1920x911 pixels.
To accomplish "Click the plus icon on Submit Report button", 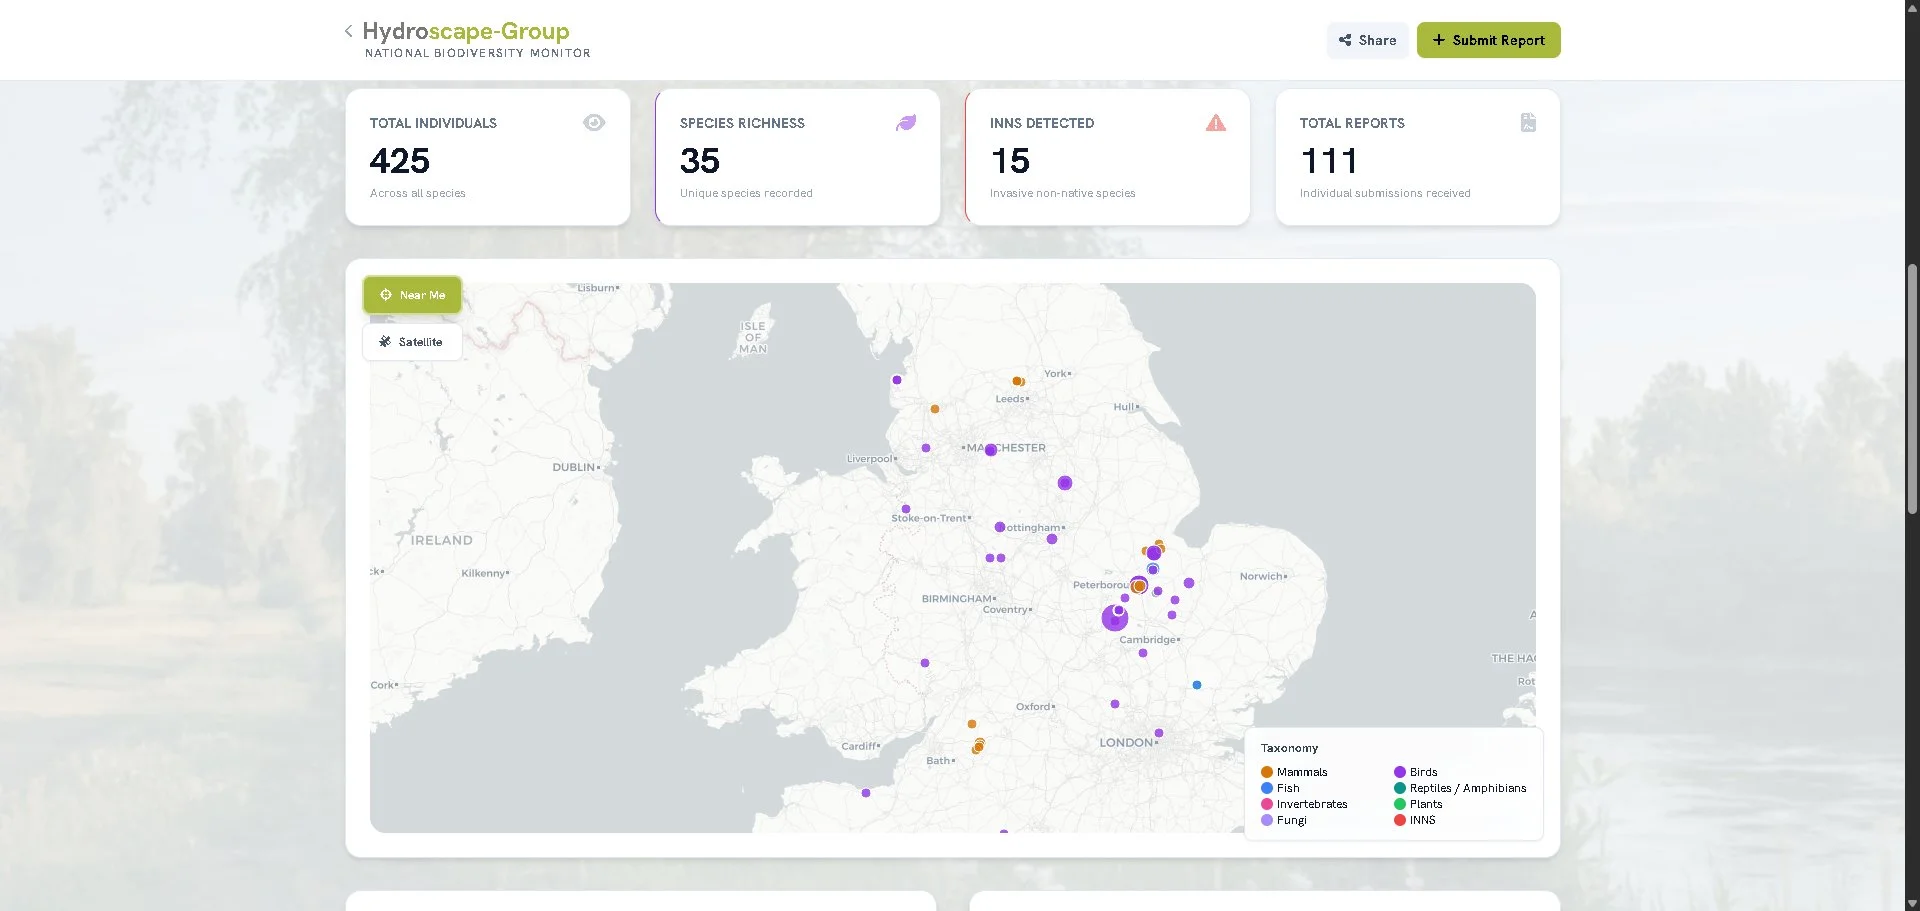I will [x=1438, y=40].
